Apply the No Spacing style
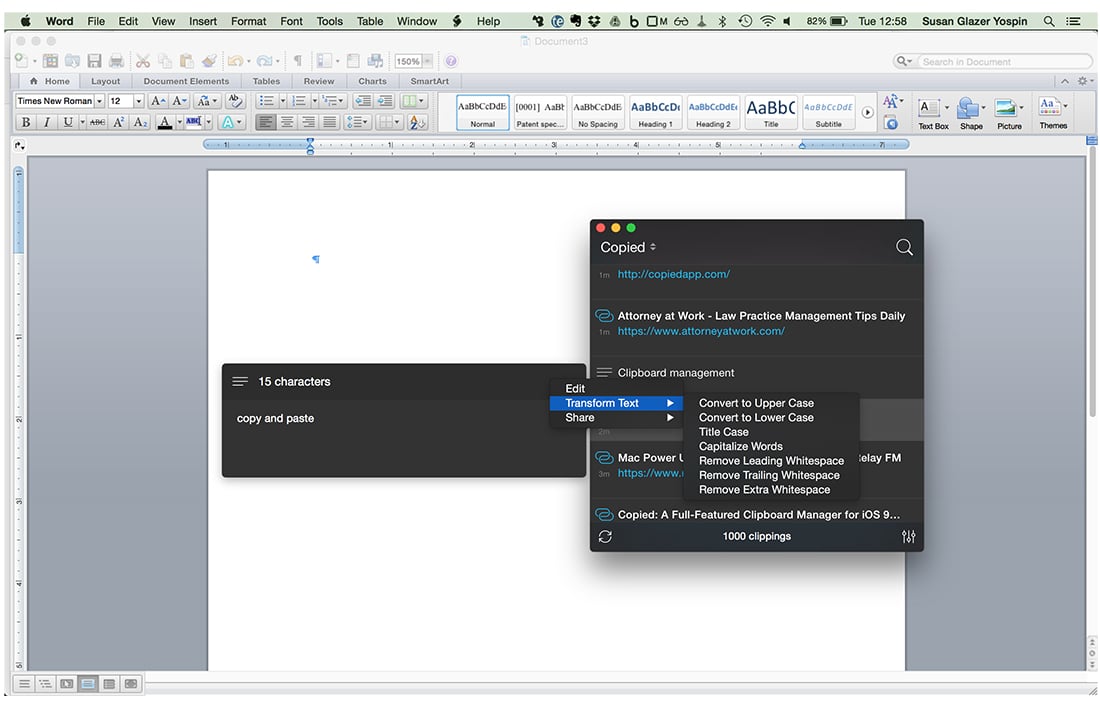 pyautogui.click(x=598, y=112)
